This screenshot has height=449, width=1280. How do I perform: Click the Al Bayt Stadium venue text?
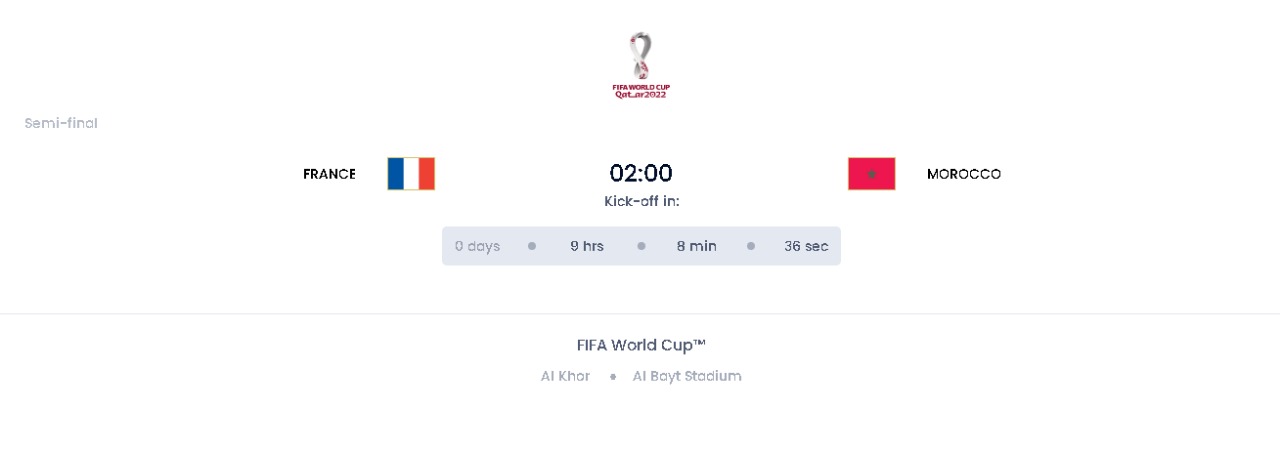(x=687, y=376)
